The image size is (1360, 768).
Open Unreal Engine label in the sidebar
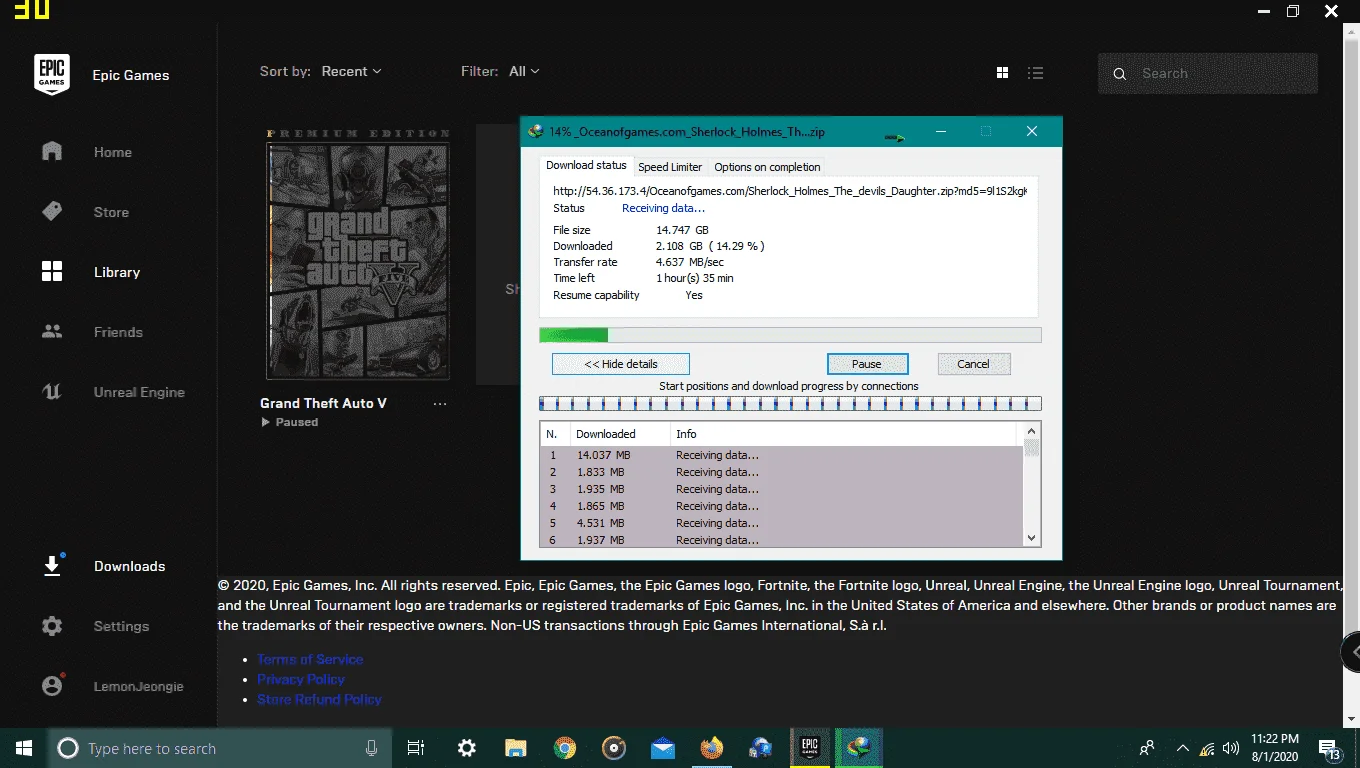pyautogui.click(x=139, y=392)
